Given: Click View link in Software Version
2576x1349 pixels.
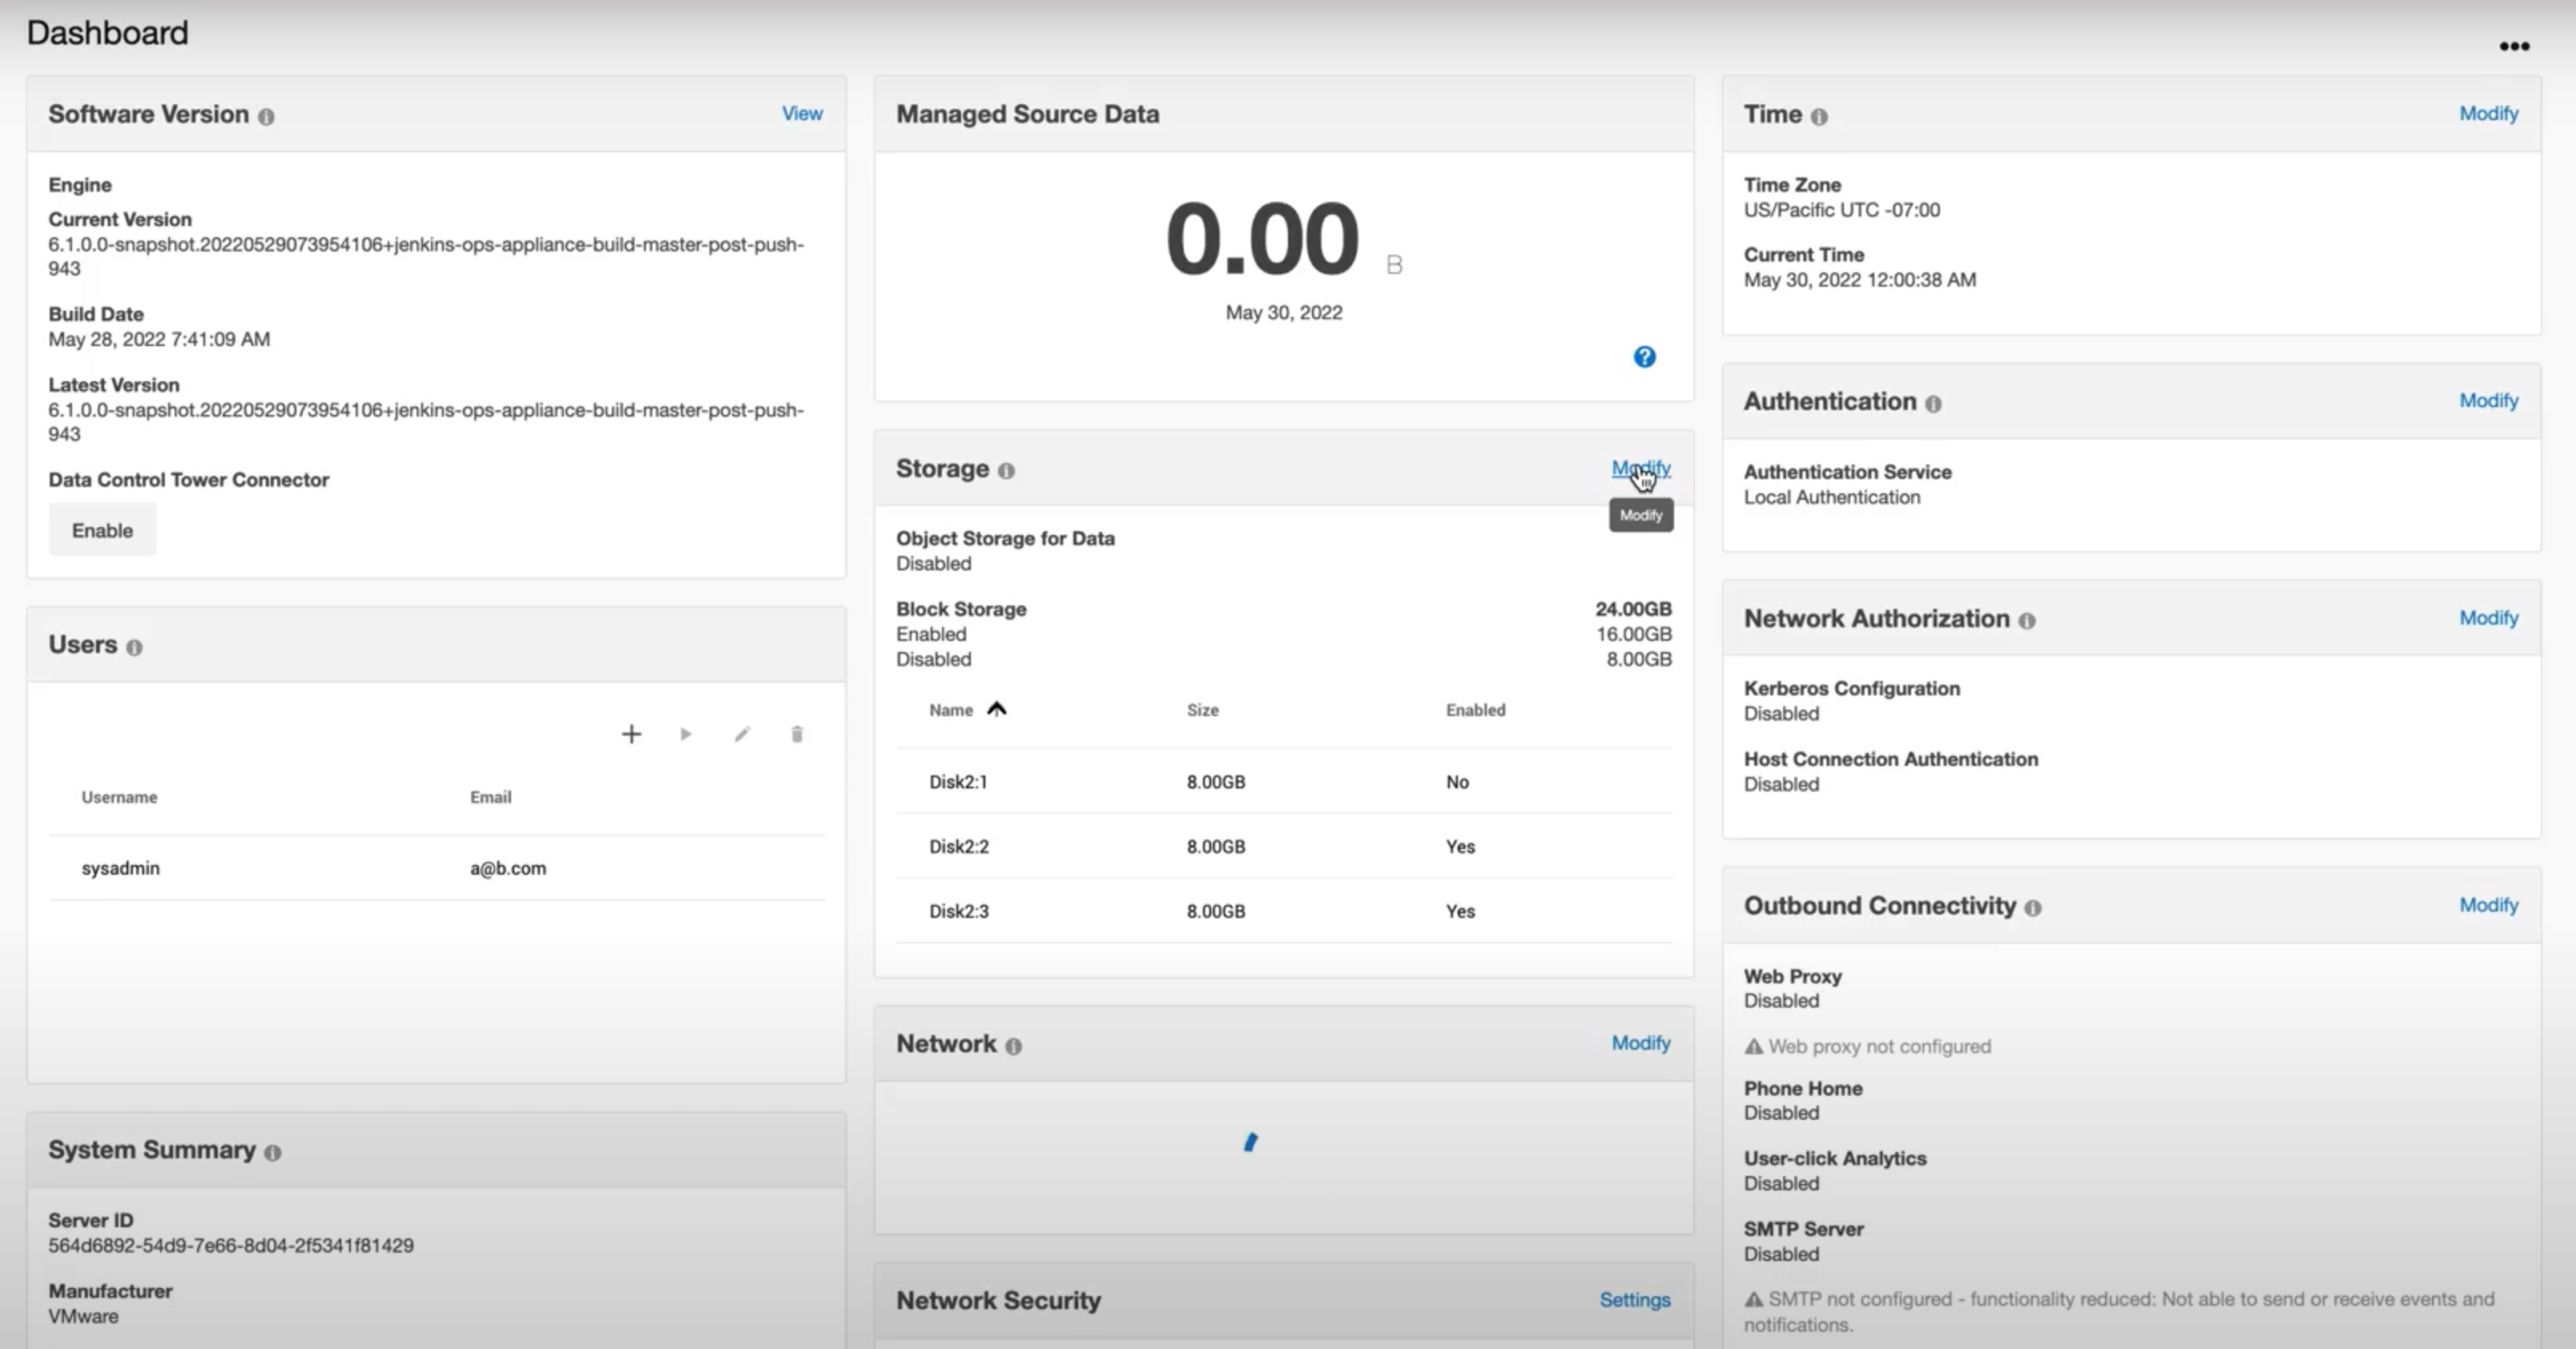Looking at the screenshot, I should (x=802, y=114).
